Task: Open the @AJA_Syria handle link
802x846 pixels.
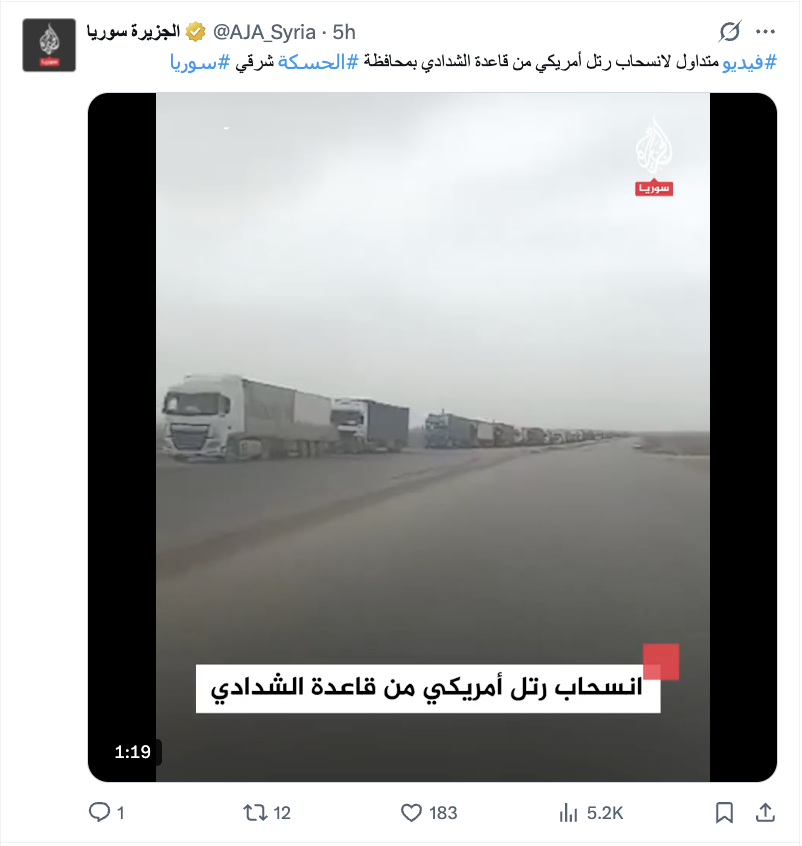Action: (x=264, y=32)
